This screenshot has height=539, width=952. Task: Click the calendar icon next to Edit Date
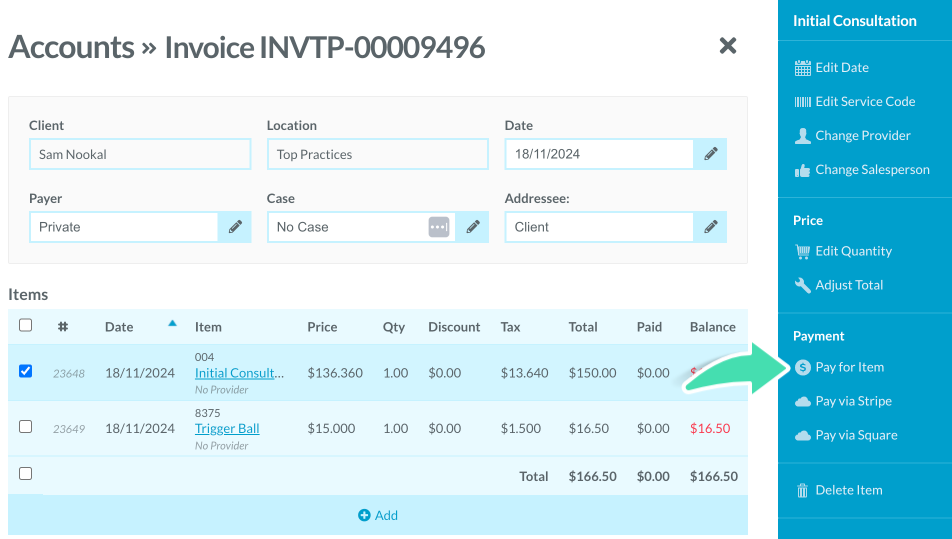pos(803,68)
